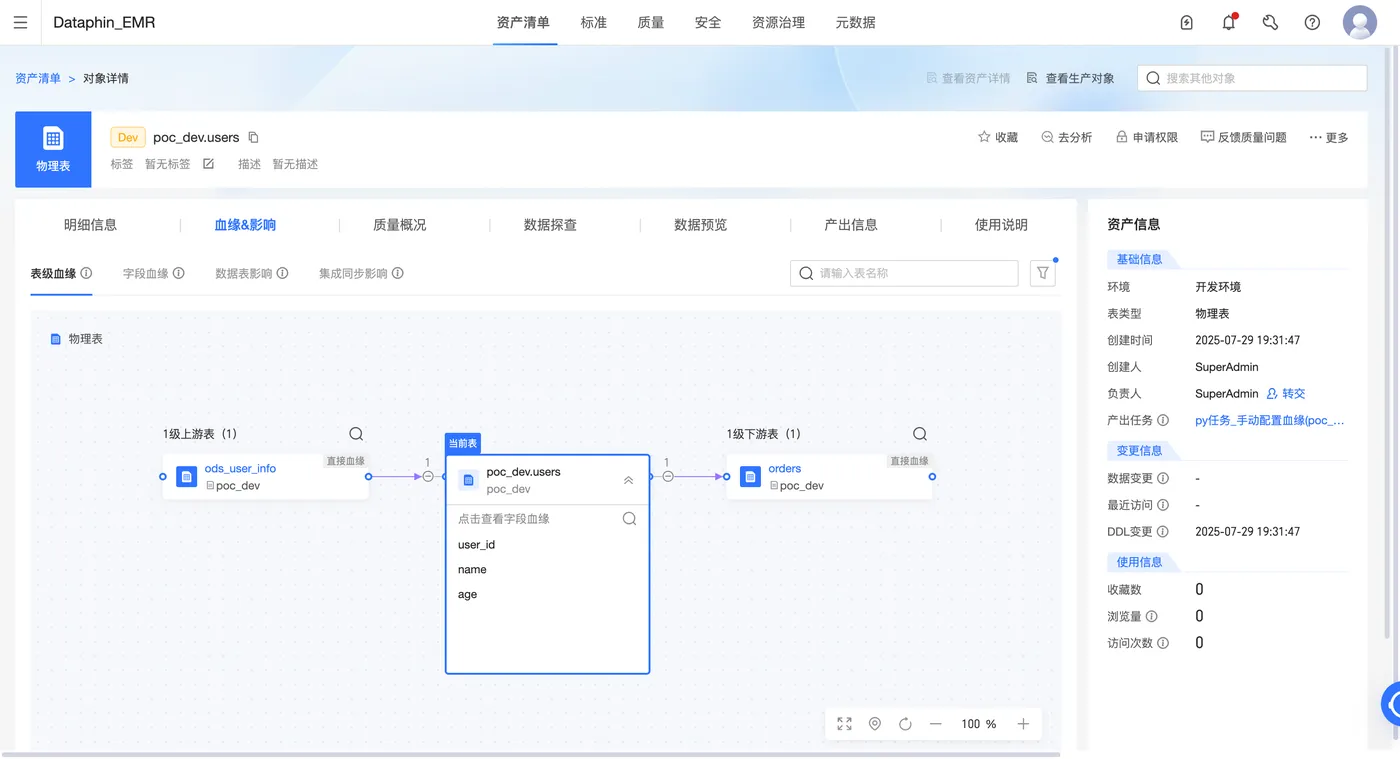Click the blue 物理表 type badge
The width and height of the screenshot is (1400, 759).
[x=53, y=149]
